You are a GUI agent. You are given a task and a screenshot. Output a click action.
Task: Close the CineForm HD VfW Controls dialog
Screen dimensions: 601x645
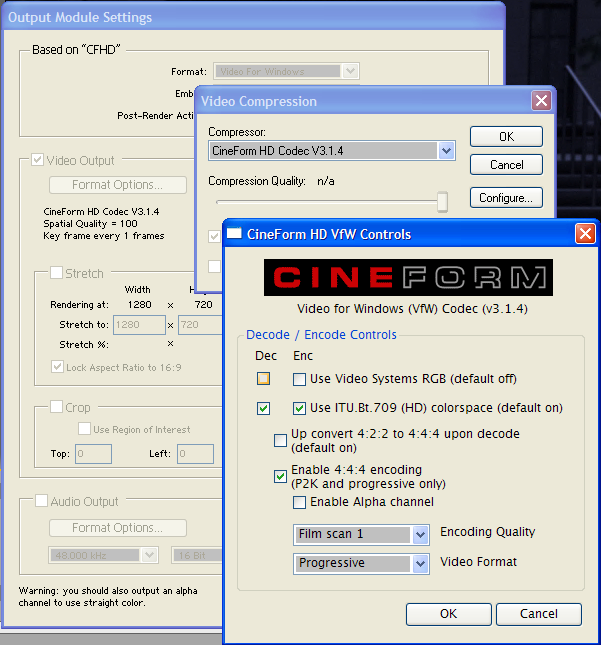(x=585, y=234)
